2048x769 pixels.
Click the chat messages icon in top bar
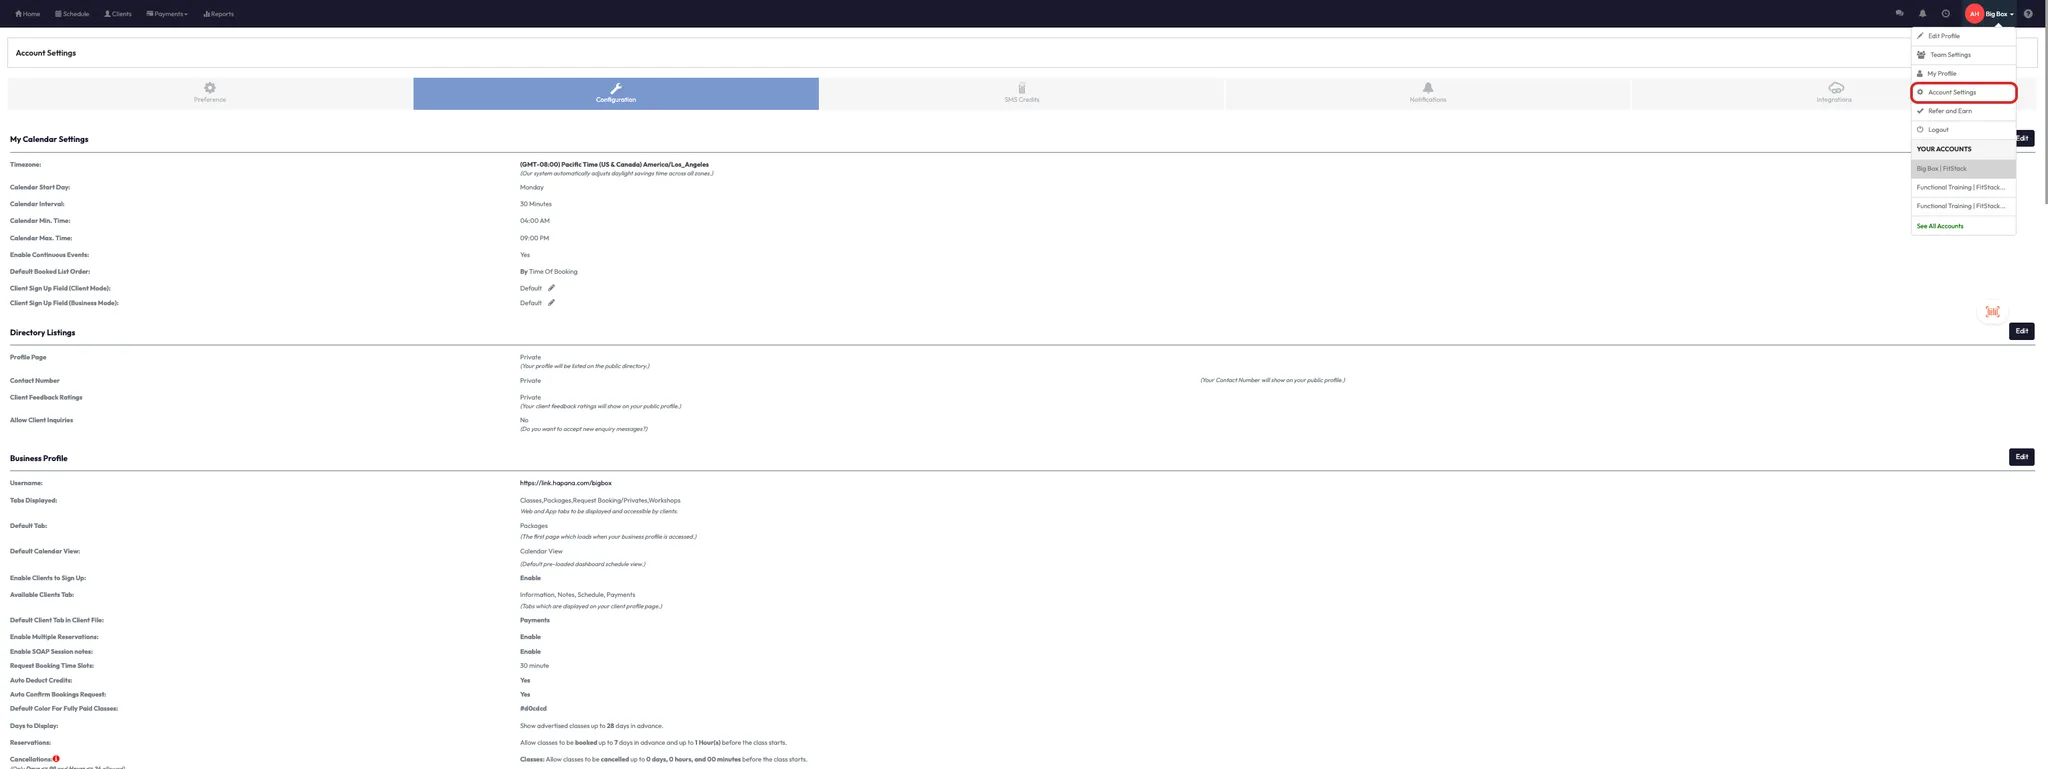tap(1899, 14)
